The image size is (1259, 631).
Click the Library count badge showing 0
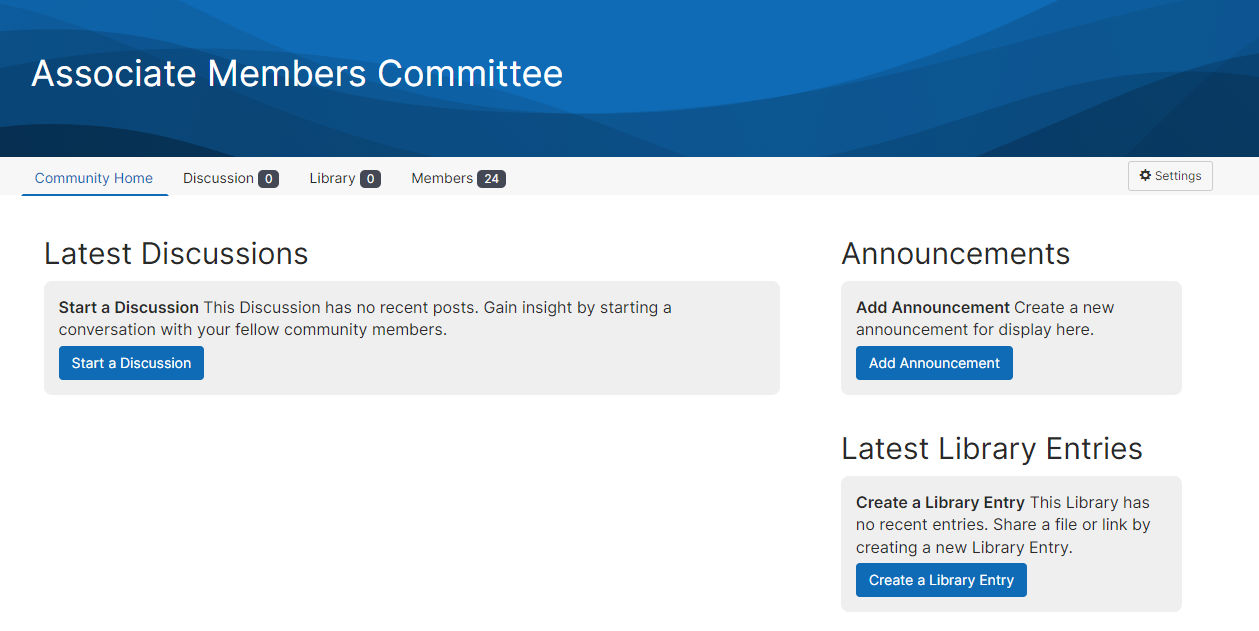pos(370,179)
